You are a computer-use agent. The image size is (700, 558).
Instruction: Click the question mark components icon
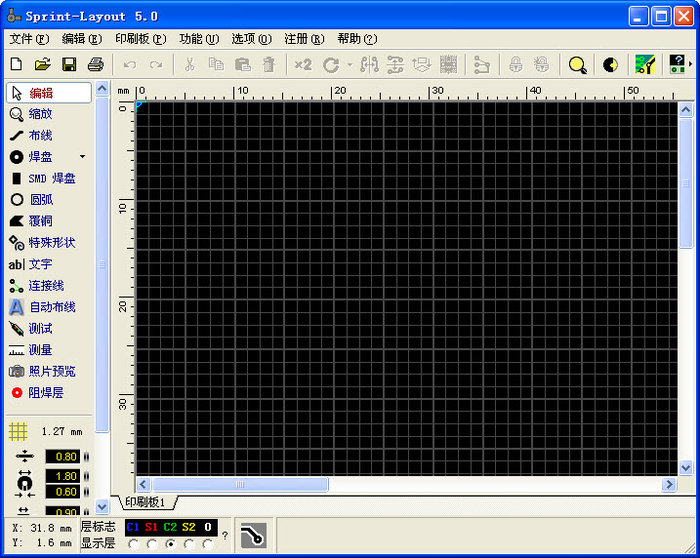coord(677,64)
